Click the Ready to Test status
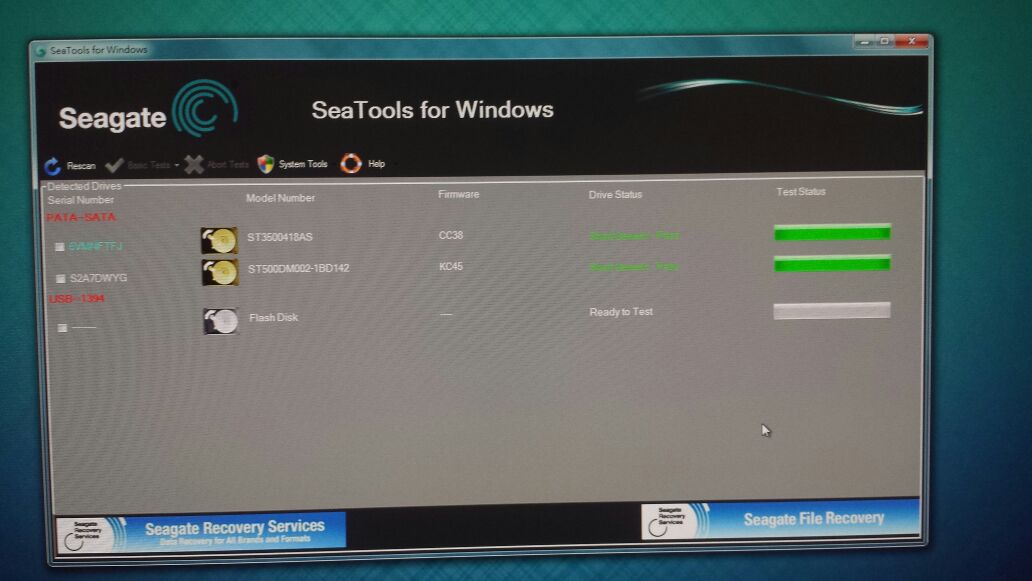The width and height of the screenshot is (1032, 581). click(x=621, y=312)
